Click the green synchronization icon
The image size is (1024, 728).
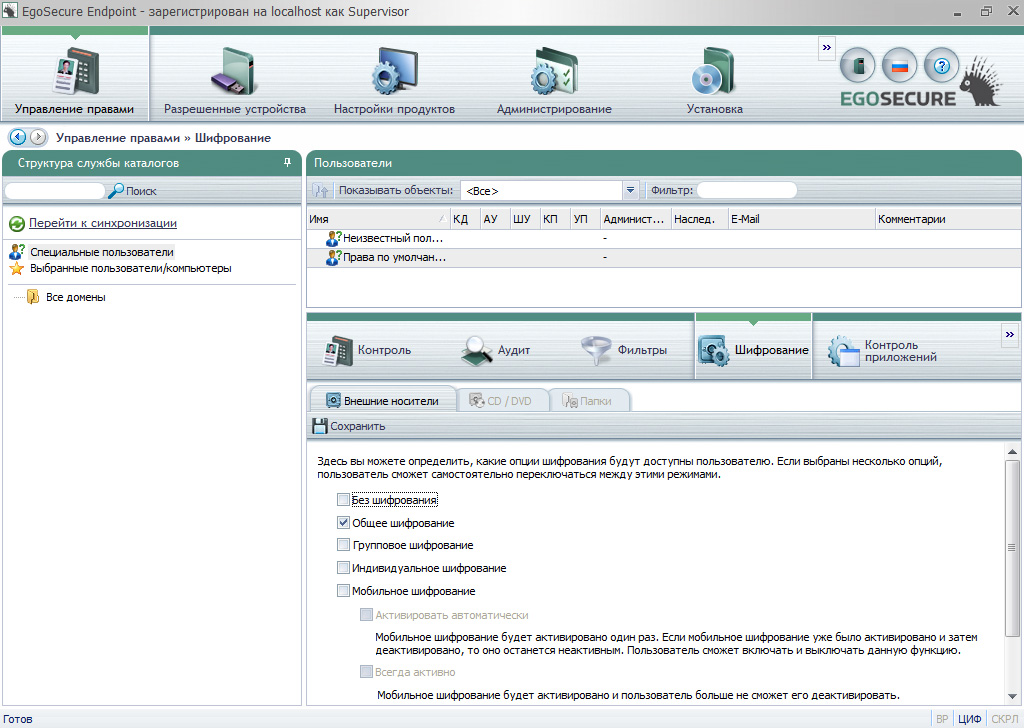tap(17, 224)
